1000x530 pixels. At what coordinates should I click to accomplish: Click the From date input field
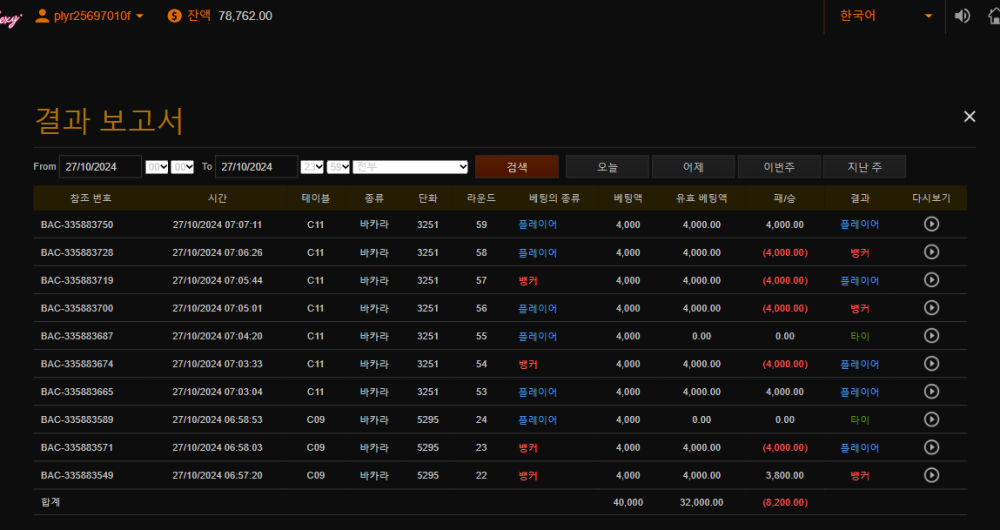tap(100, 167)
